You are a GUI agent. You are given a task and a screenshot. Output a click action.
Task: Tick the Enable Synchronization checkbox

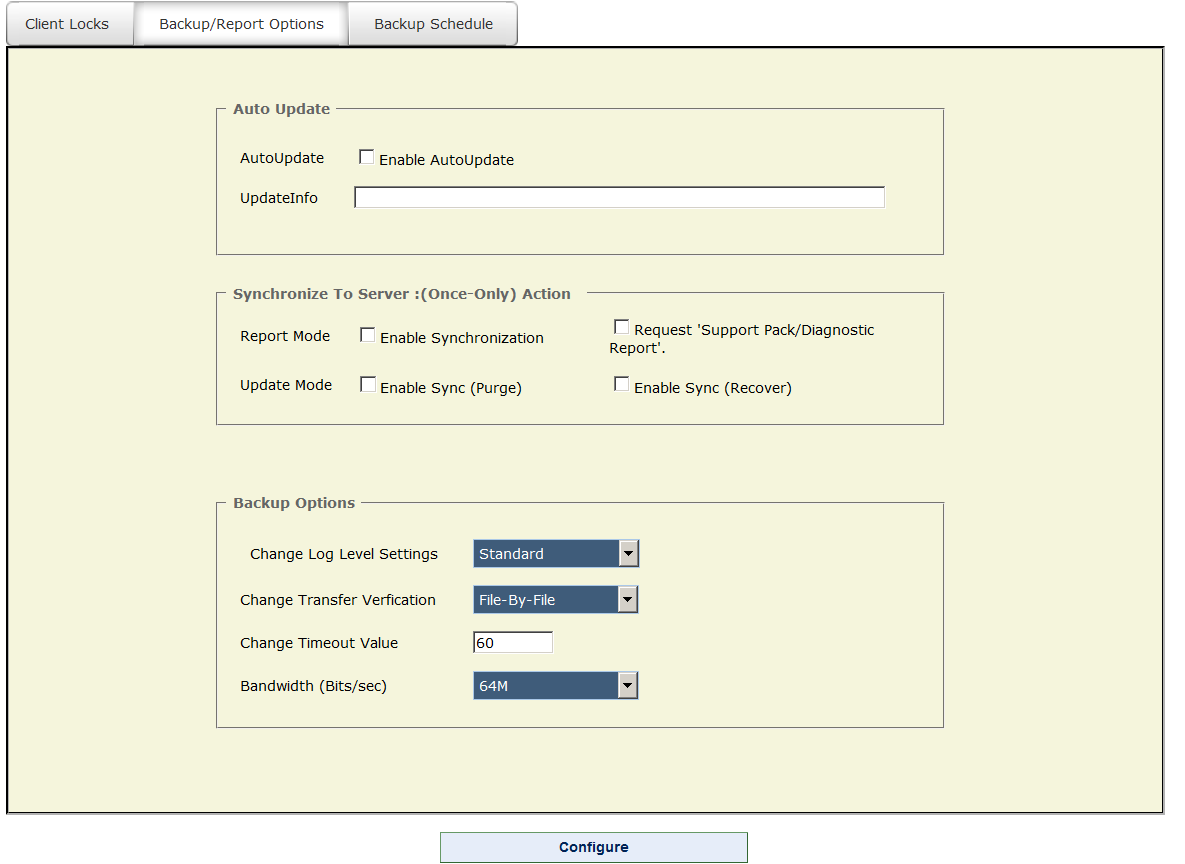pyautogui.click(x=367, y=335)
